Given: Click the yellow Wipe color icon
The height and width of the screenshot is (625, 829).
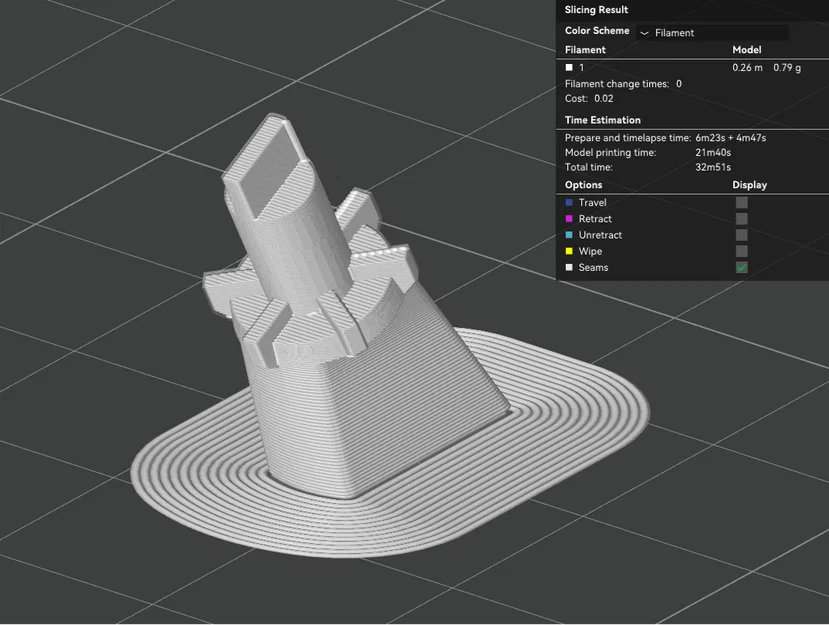Looking at the screenshot, I should (x=569, y=251).
